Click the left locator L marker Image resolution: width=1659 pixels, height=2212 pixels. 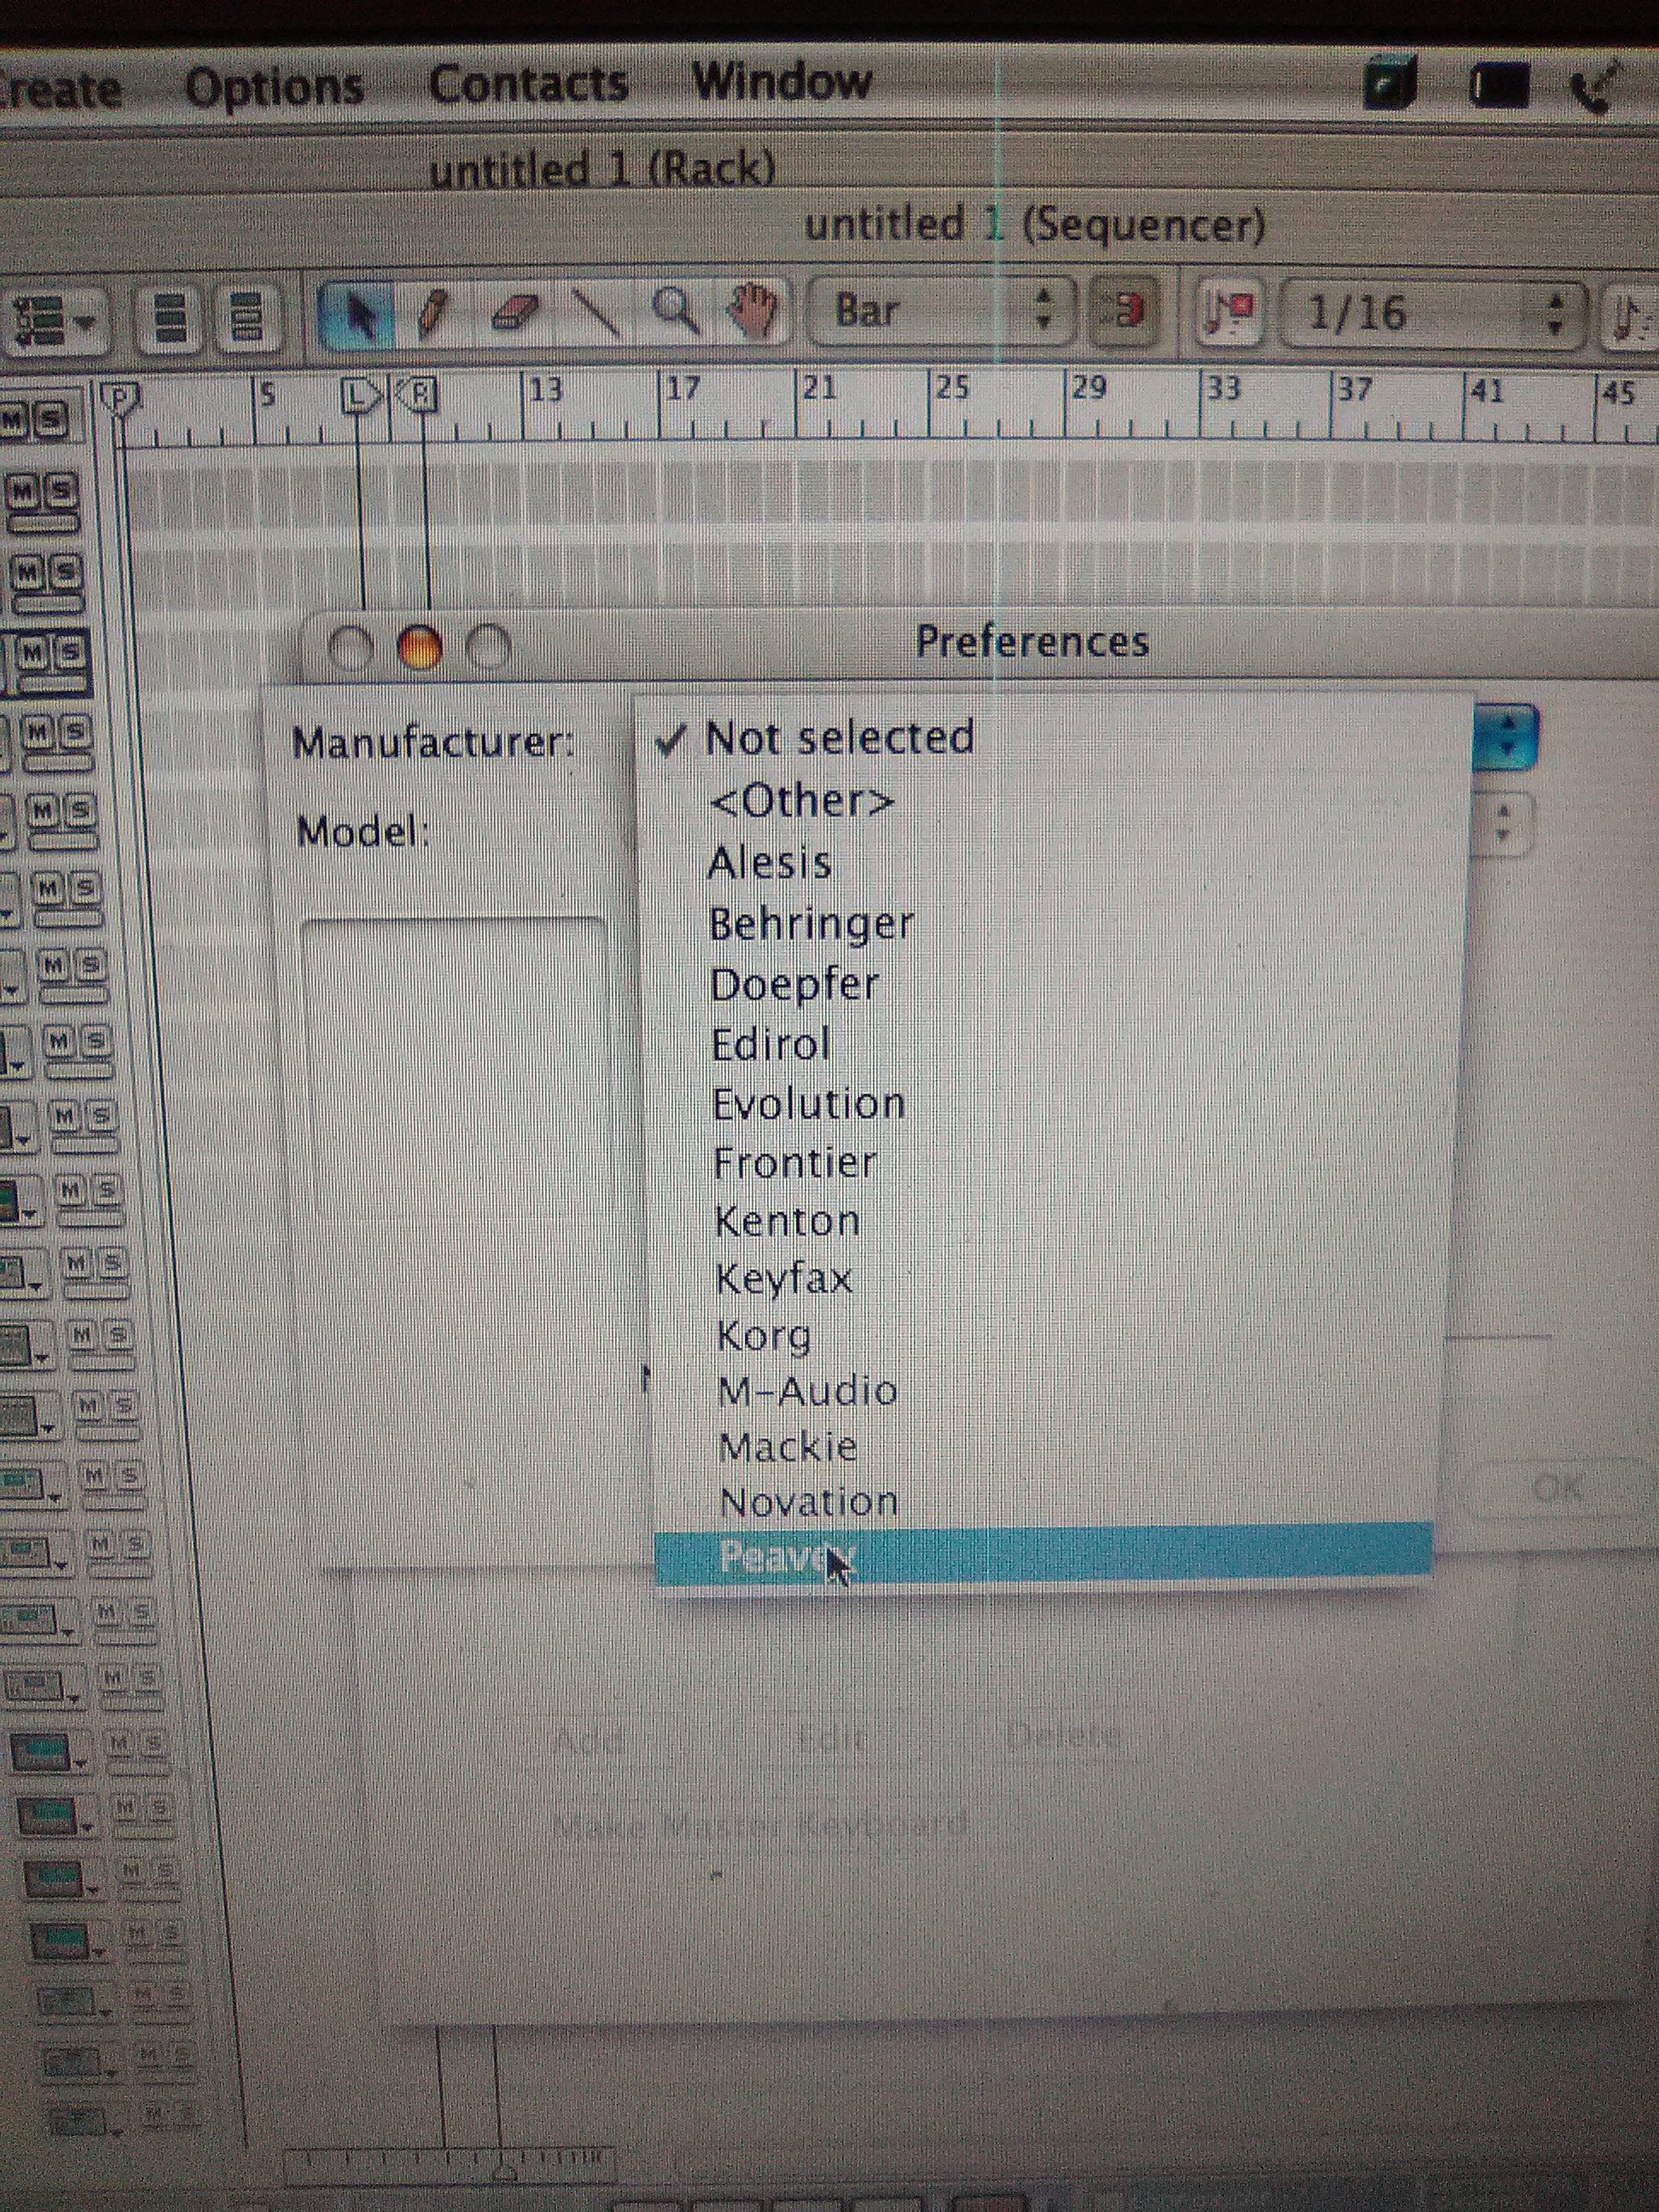[358, 397]
